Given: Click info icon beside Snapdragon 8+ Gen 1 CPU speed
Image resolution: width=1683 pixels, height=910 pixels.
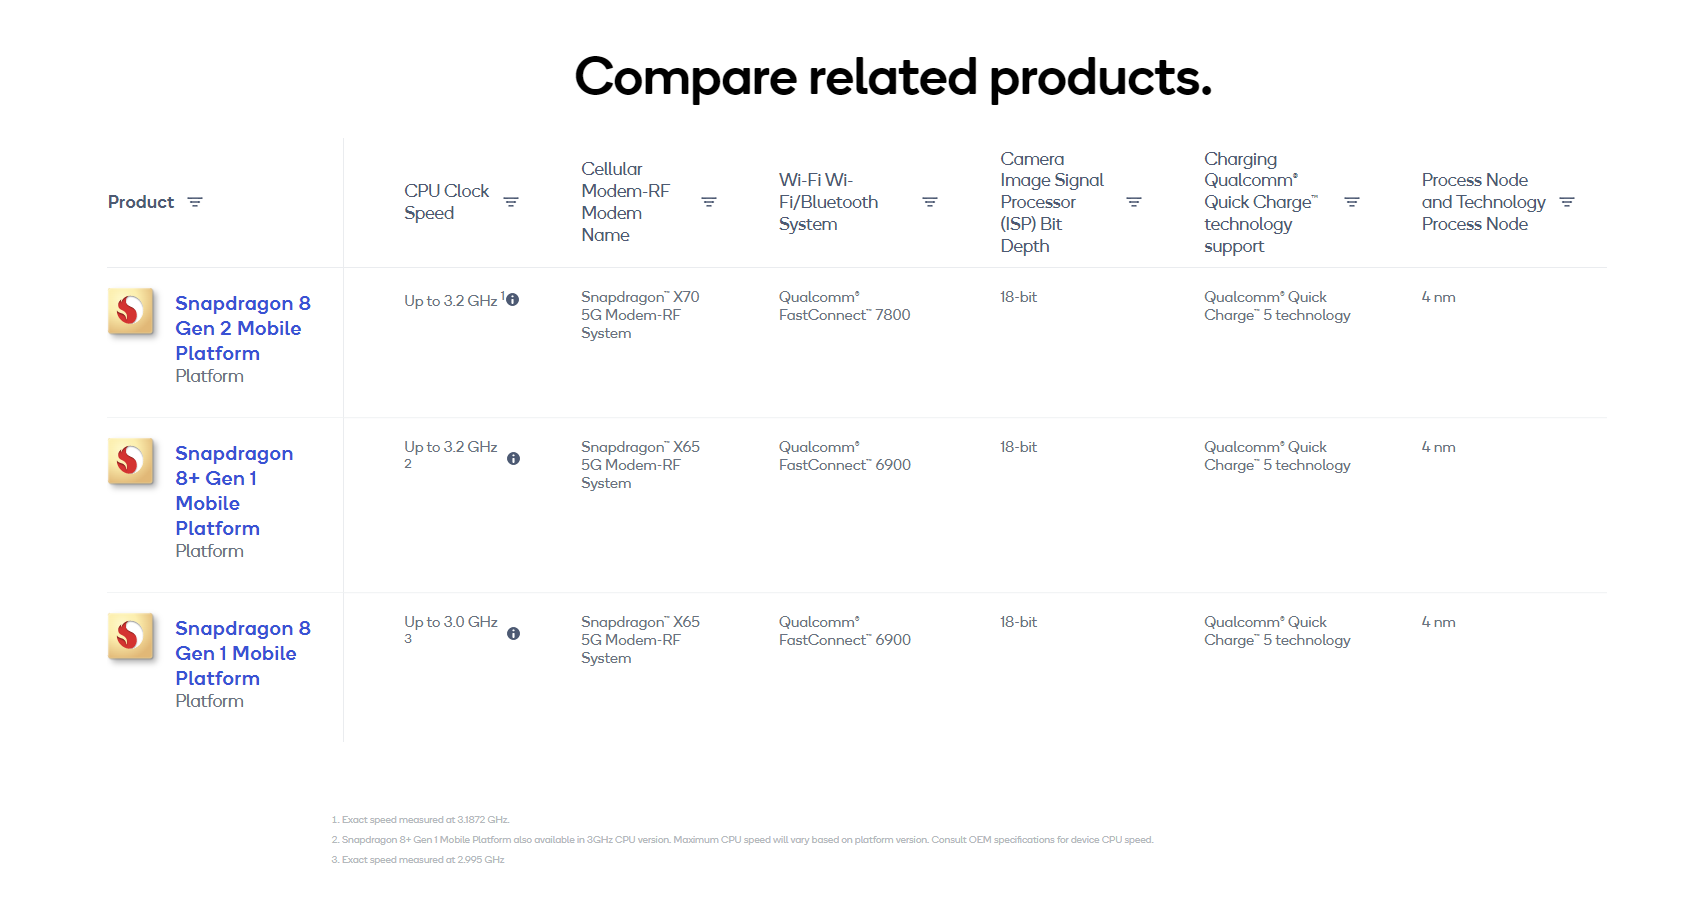Looking at the screenshot, I should [514, 459].
